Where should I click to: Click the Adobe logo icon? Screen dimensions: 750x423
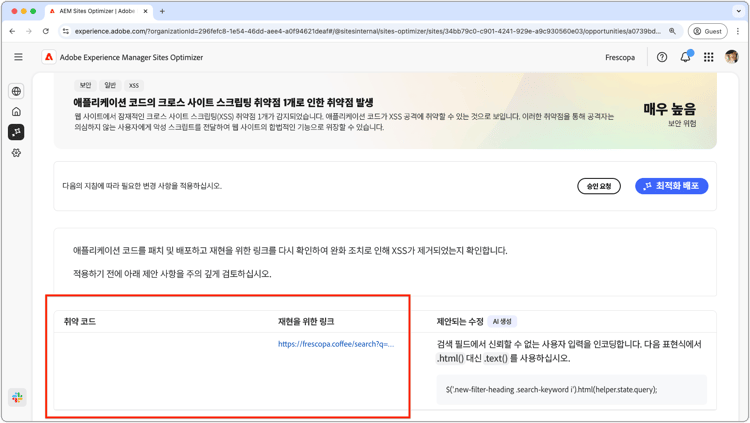coord(49,57)
